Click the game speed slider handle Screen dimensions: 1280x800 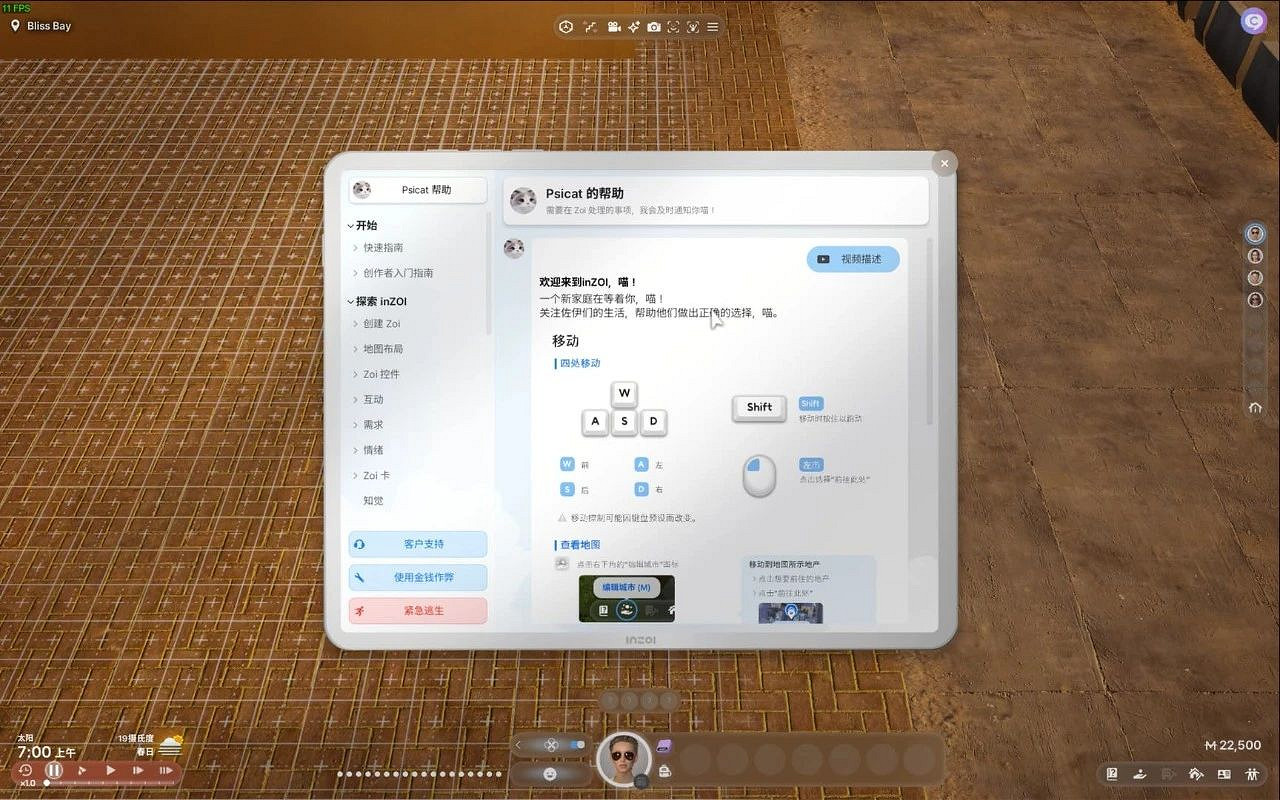coord(45,783)
